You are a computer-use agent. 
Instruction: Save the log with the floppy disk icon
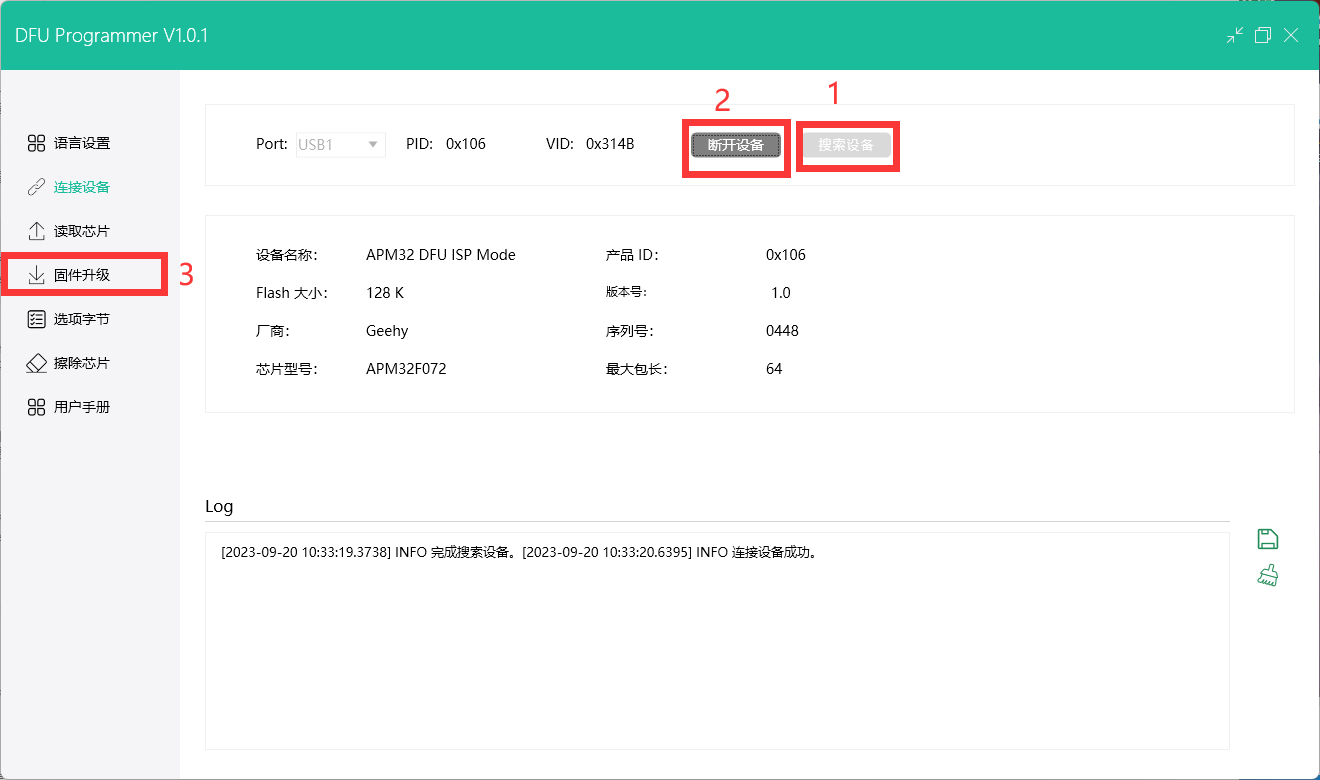(1268, 539)
